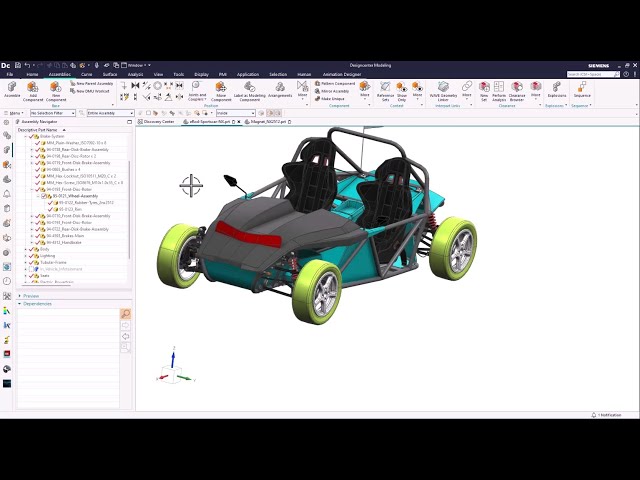Click the Assembly Navigator panel maximize icon
The width and height of the screenshot is (640, 480).
(129, 122)
